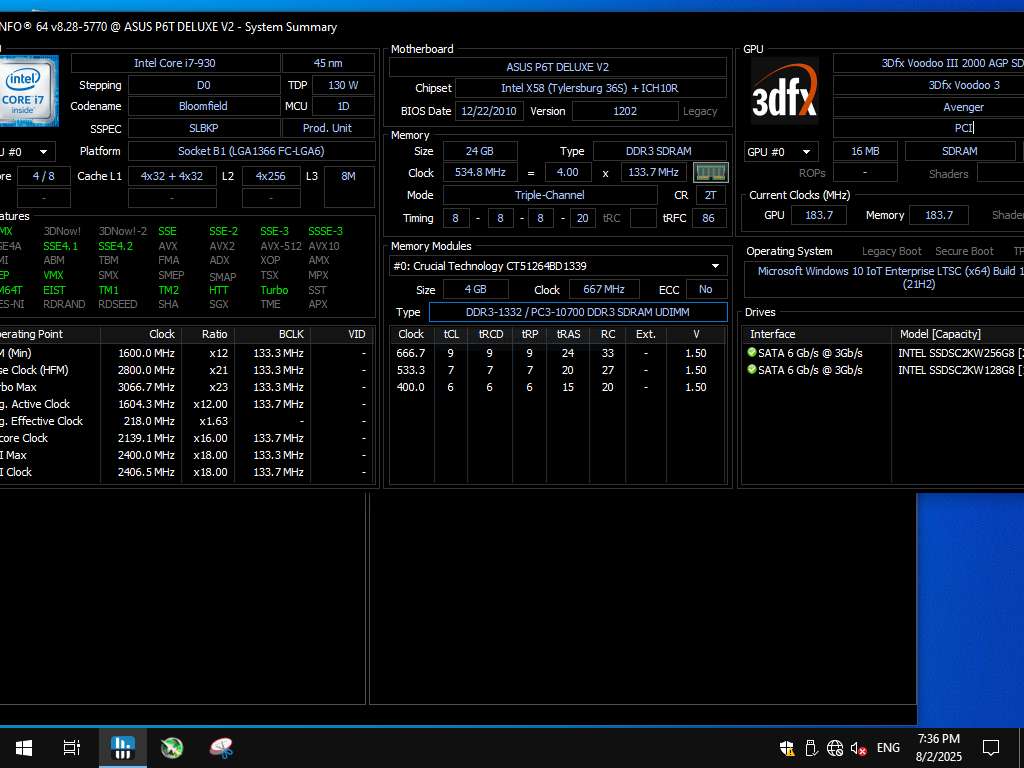Click the tCL column header
1024x768 pixels.
[451, 334]
